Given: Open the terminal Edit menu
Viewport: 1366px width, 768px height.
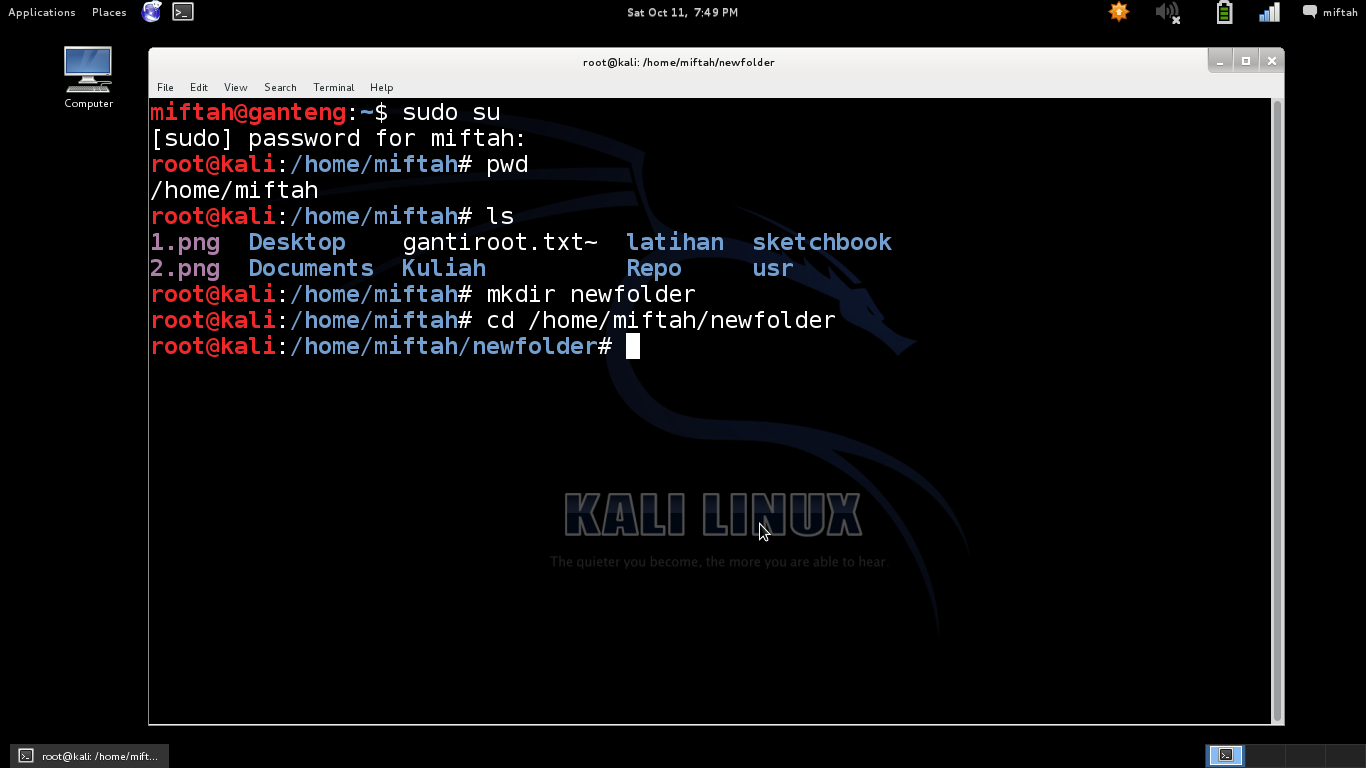Looking at the screenshot, I should coord(199,87).
